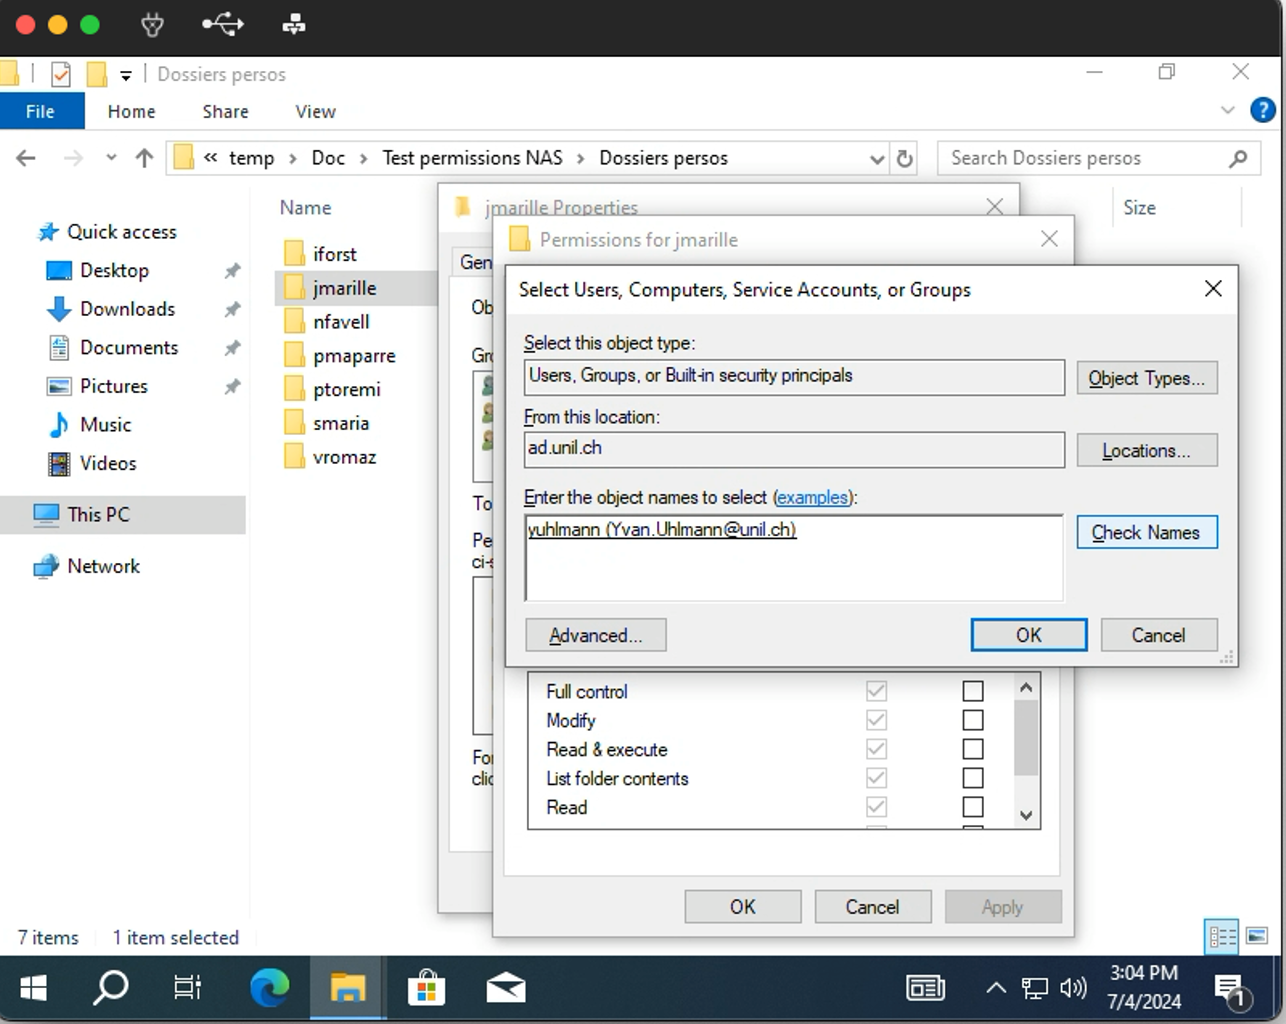Switch to the Home ribbon tab

point(131,111)
